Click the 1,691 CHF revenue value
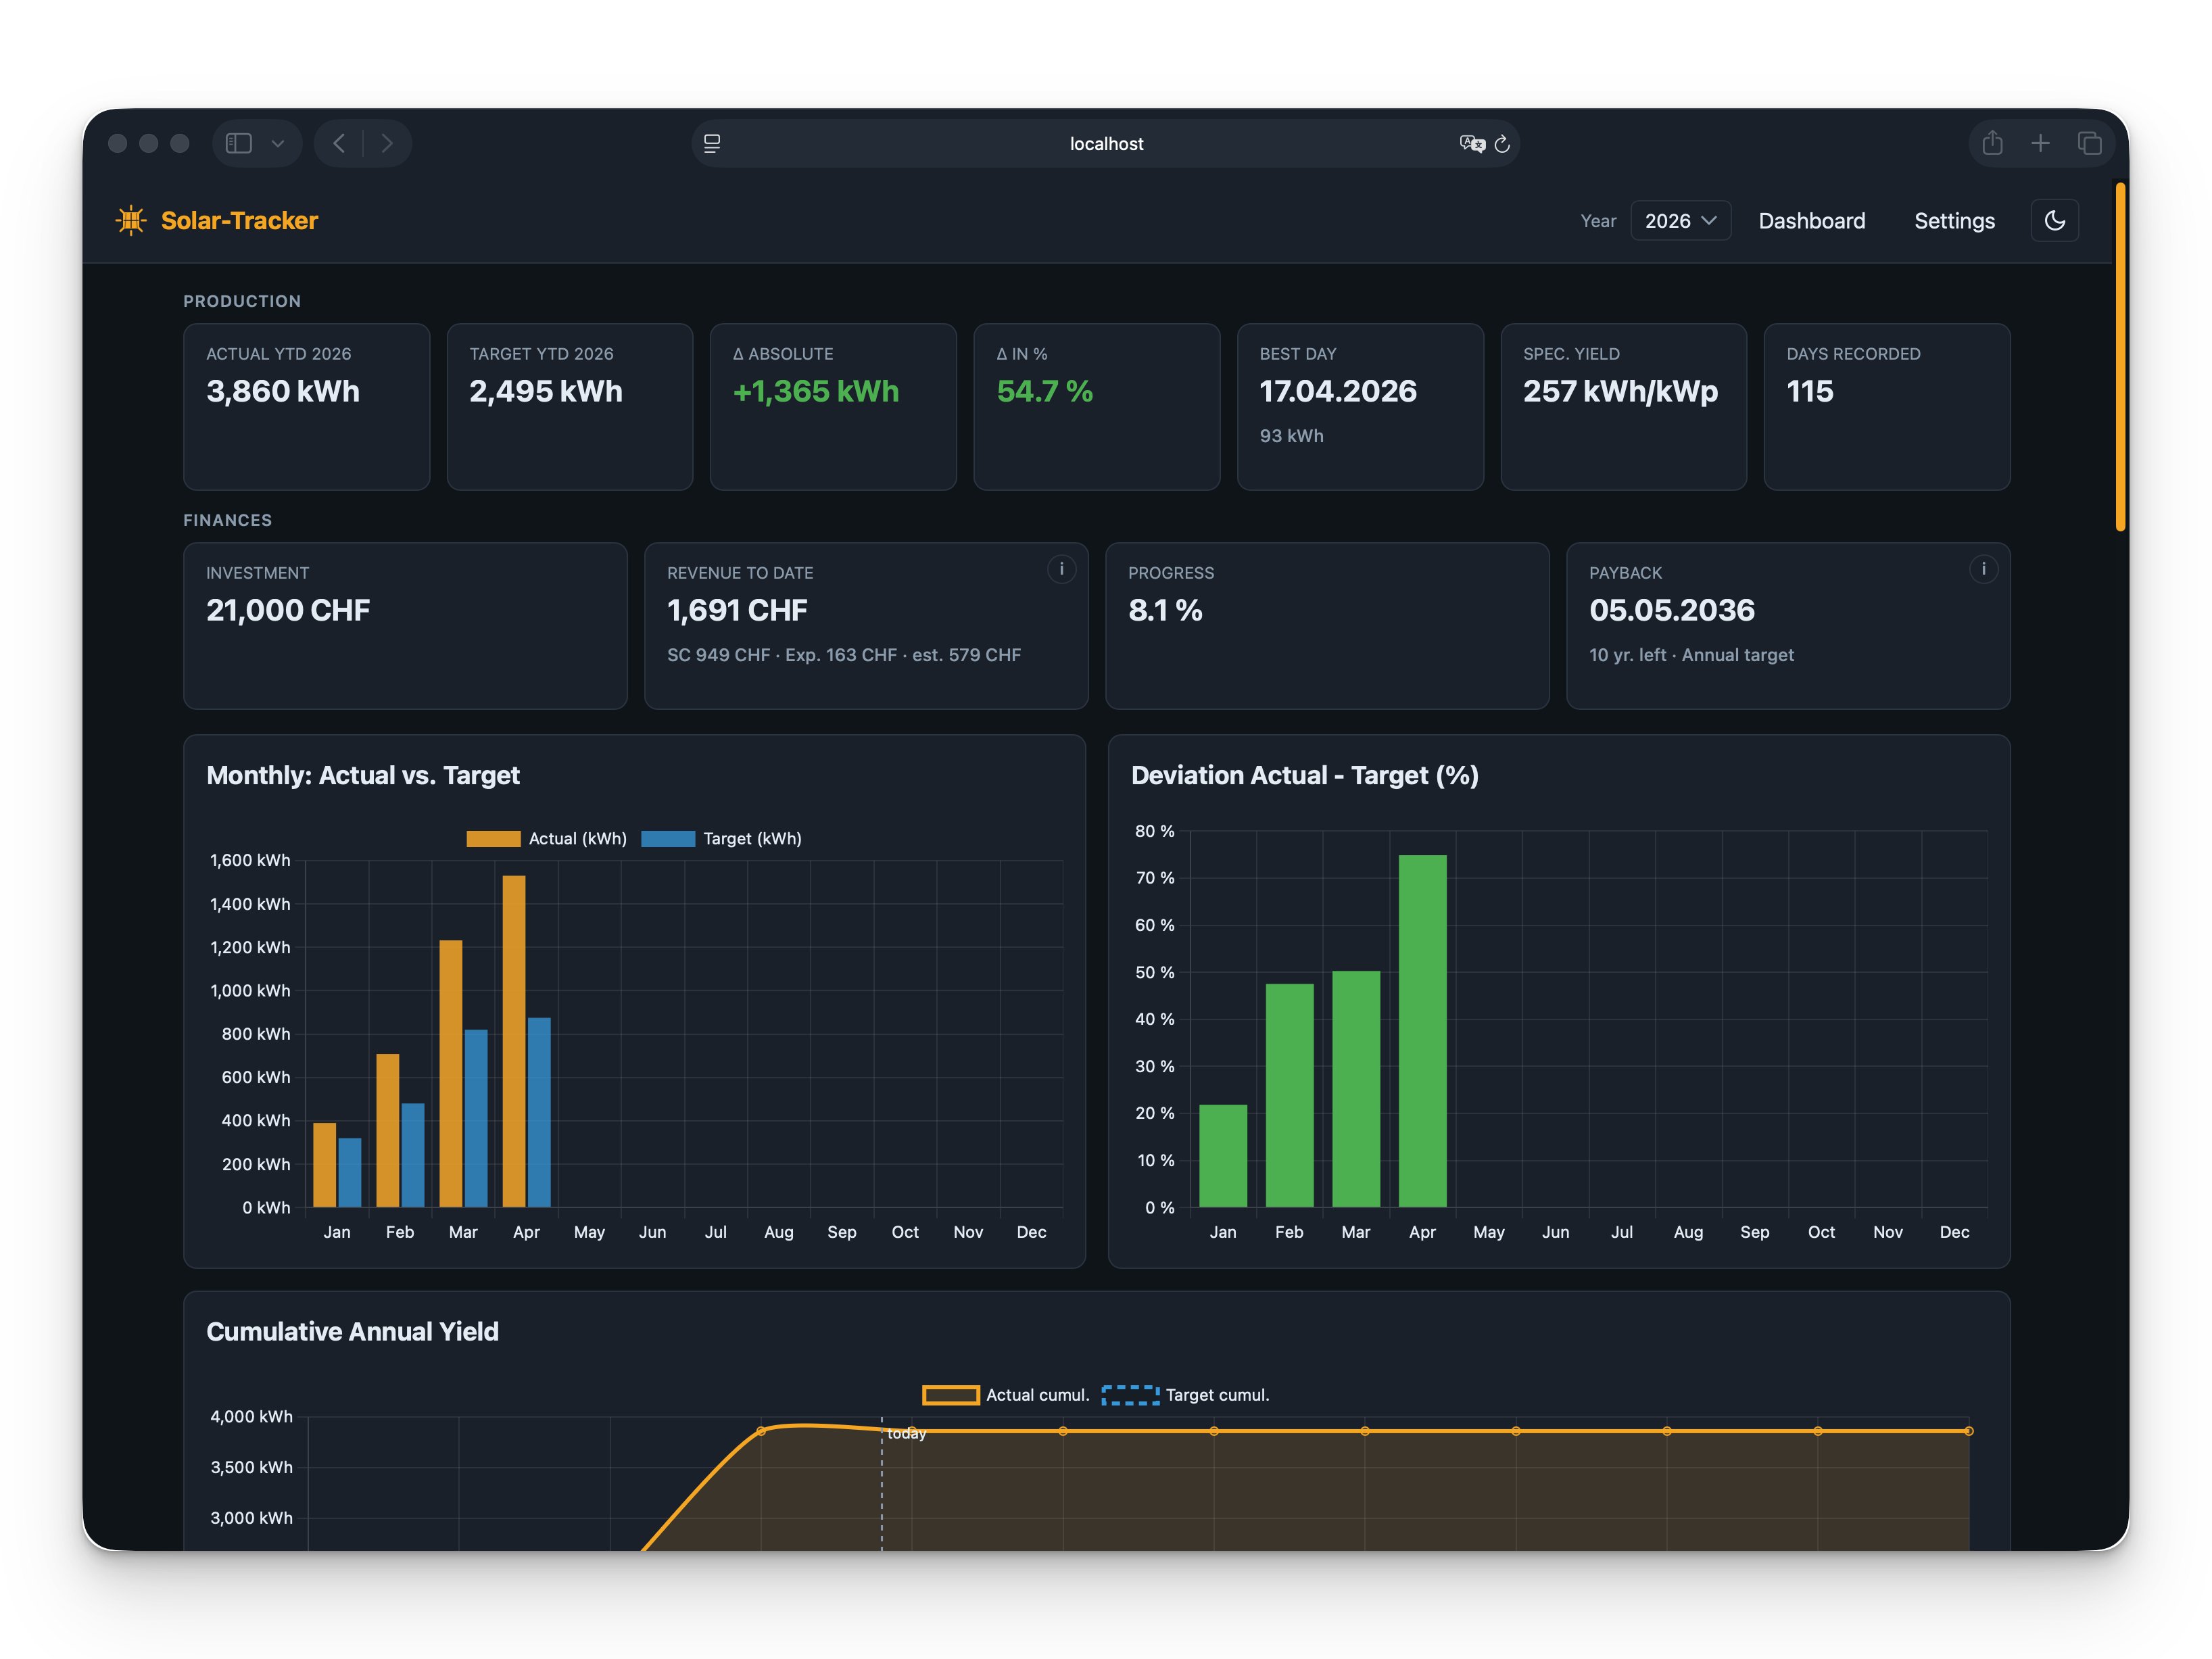 pos(737,610)
